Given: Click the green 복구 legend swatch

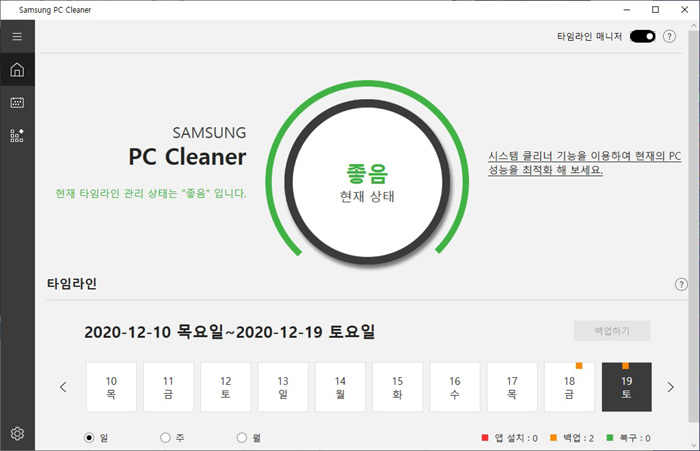Looking at the screenshot, I should point(610,438).
